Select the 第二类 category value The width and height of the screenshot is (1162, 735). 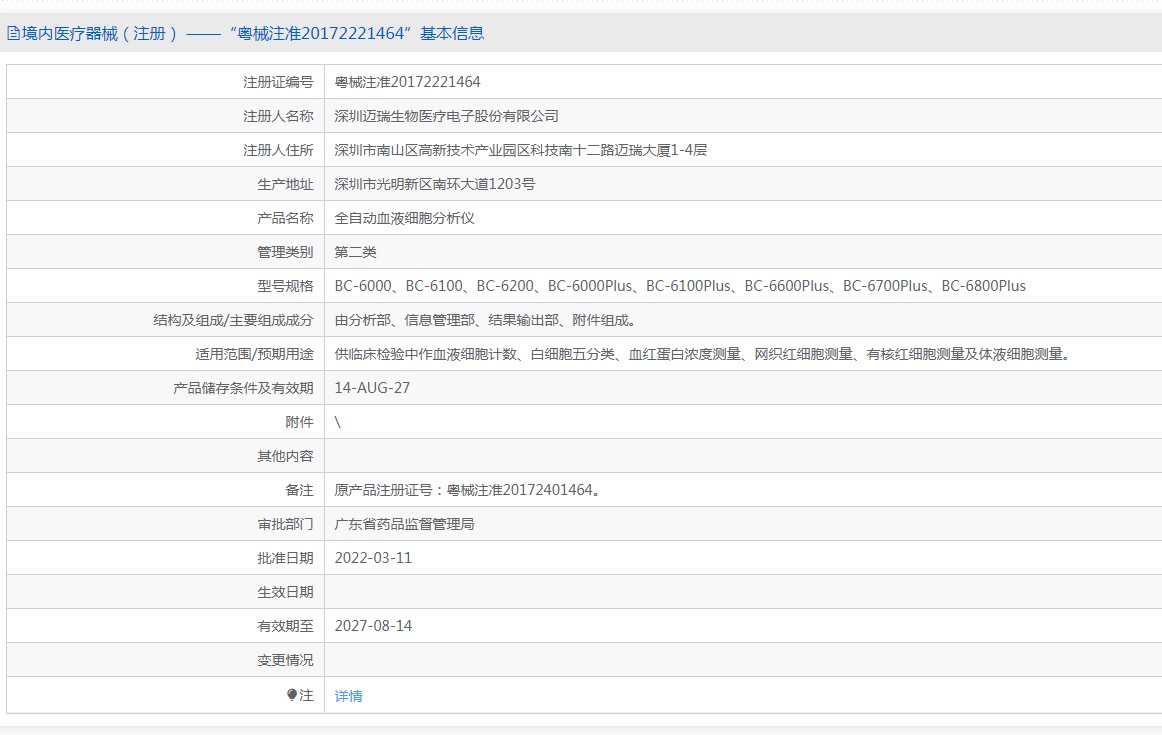tap(355, 253)
